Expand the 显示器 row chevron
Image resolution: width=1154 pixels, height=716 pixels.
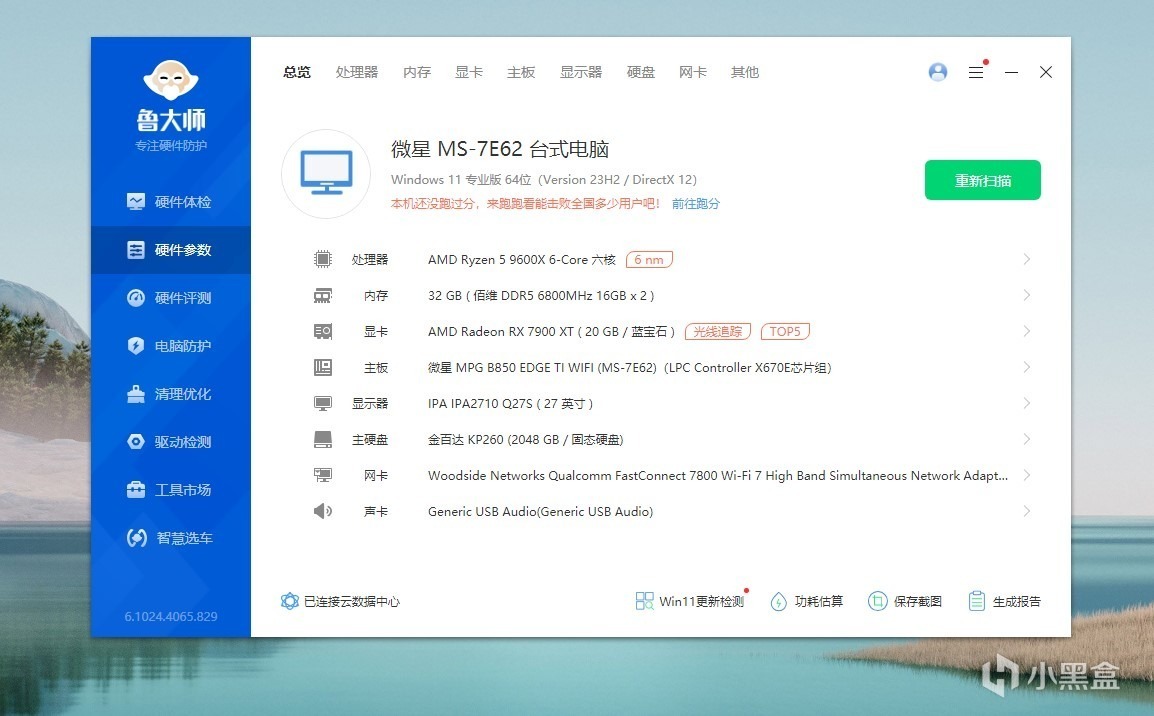1027,403
